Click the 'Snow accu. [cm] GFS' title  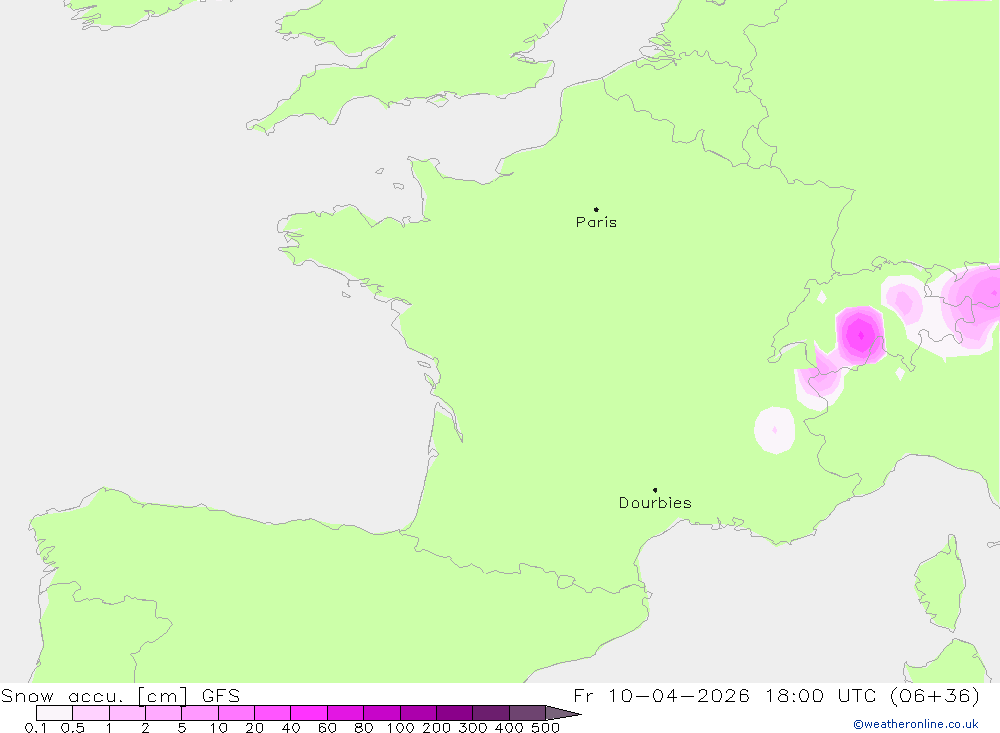[121, 695]
